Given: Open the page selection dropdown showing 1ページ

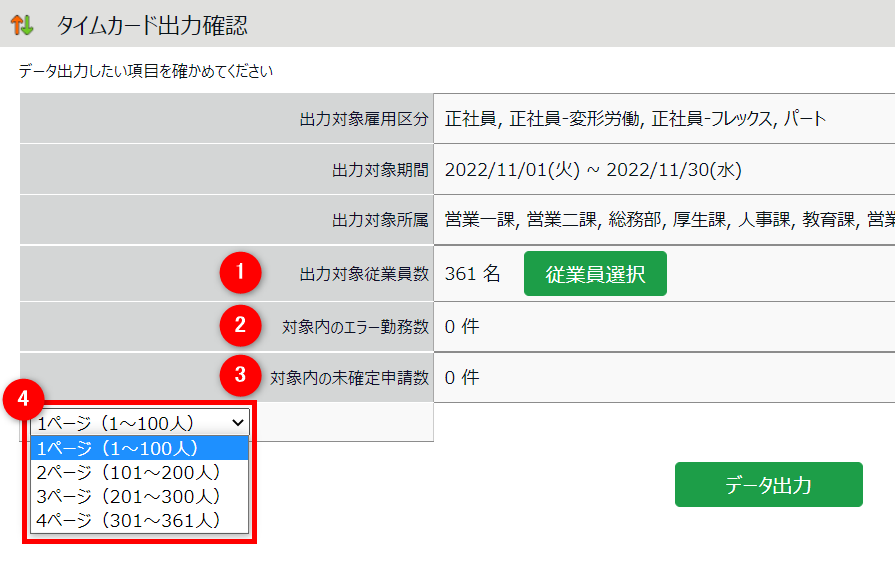Looking at the screenshot, I should click(x=140, y=423).
